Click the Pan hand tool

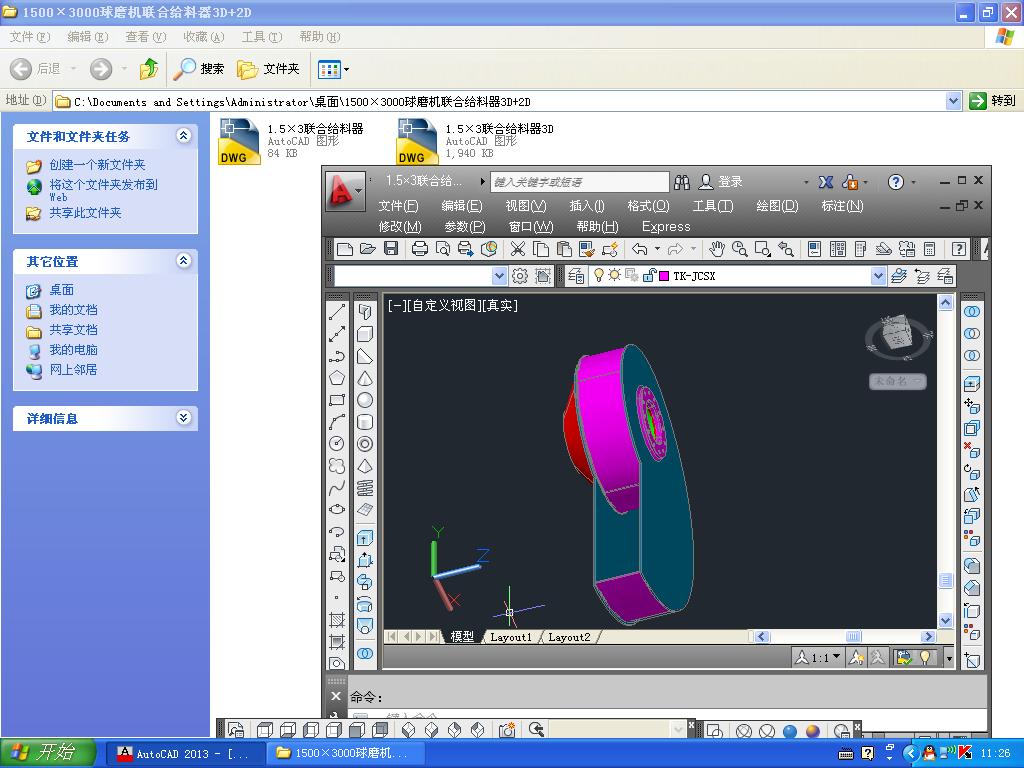coord(716,249)
